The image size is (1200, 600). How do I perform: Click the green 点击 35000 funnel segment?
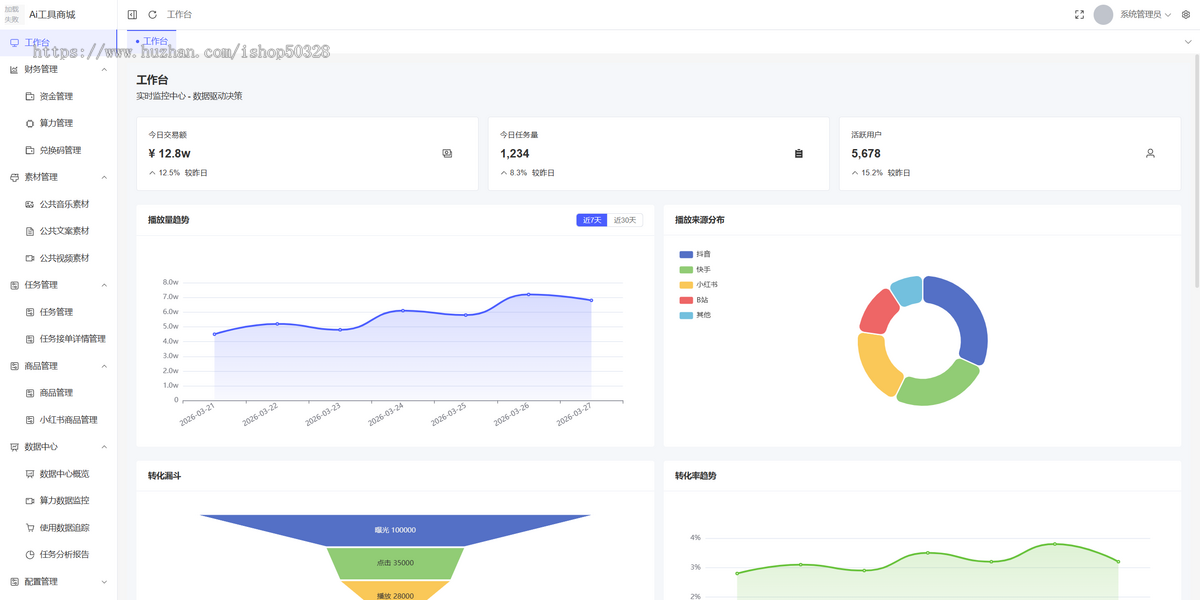(x=395, y=563)
